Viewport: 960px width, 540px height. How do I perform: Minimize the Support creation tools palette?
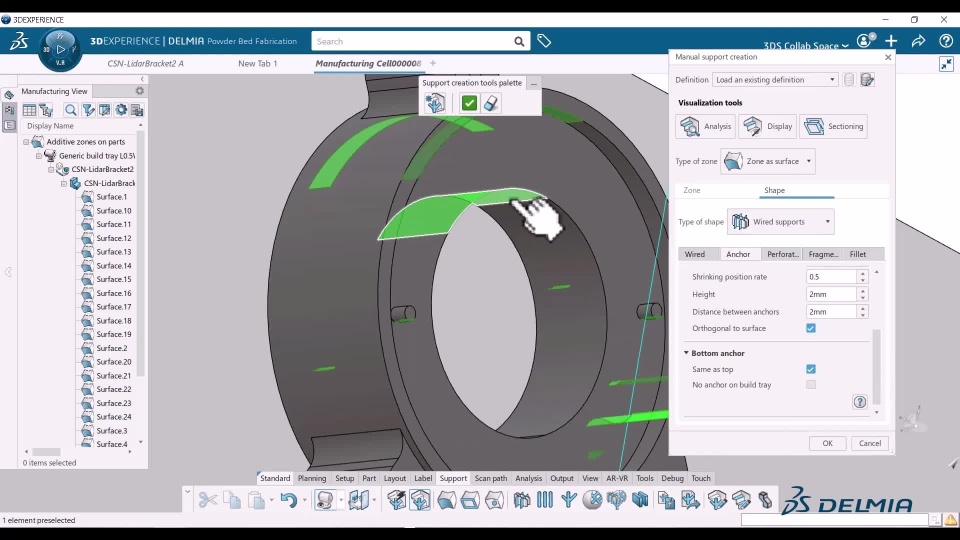(534, 83)
